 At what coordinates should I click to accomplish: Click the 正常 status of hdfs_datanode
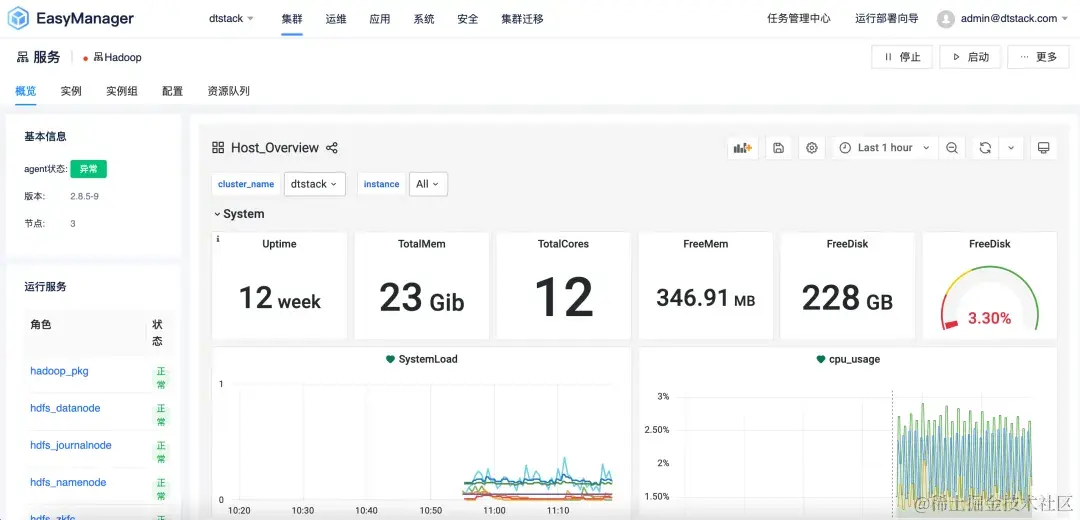tap(160, 415)
